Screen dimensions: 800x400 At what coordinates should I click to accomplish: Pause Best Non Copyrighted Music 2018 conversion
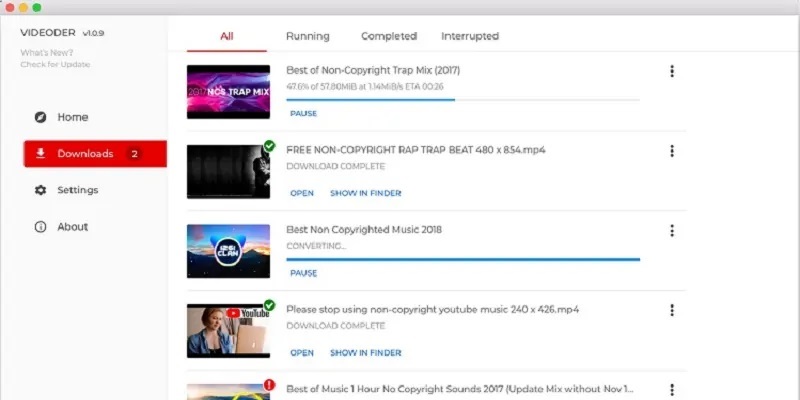(304, 273)
